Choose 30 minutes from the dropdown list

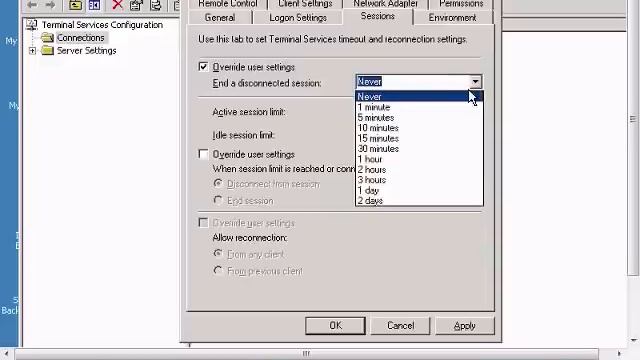pyautogui.click(x=419, y=149)
